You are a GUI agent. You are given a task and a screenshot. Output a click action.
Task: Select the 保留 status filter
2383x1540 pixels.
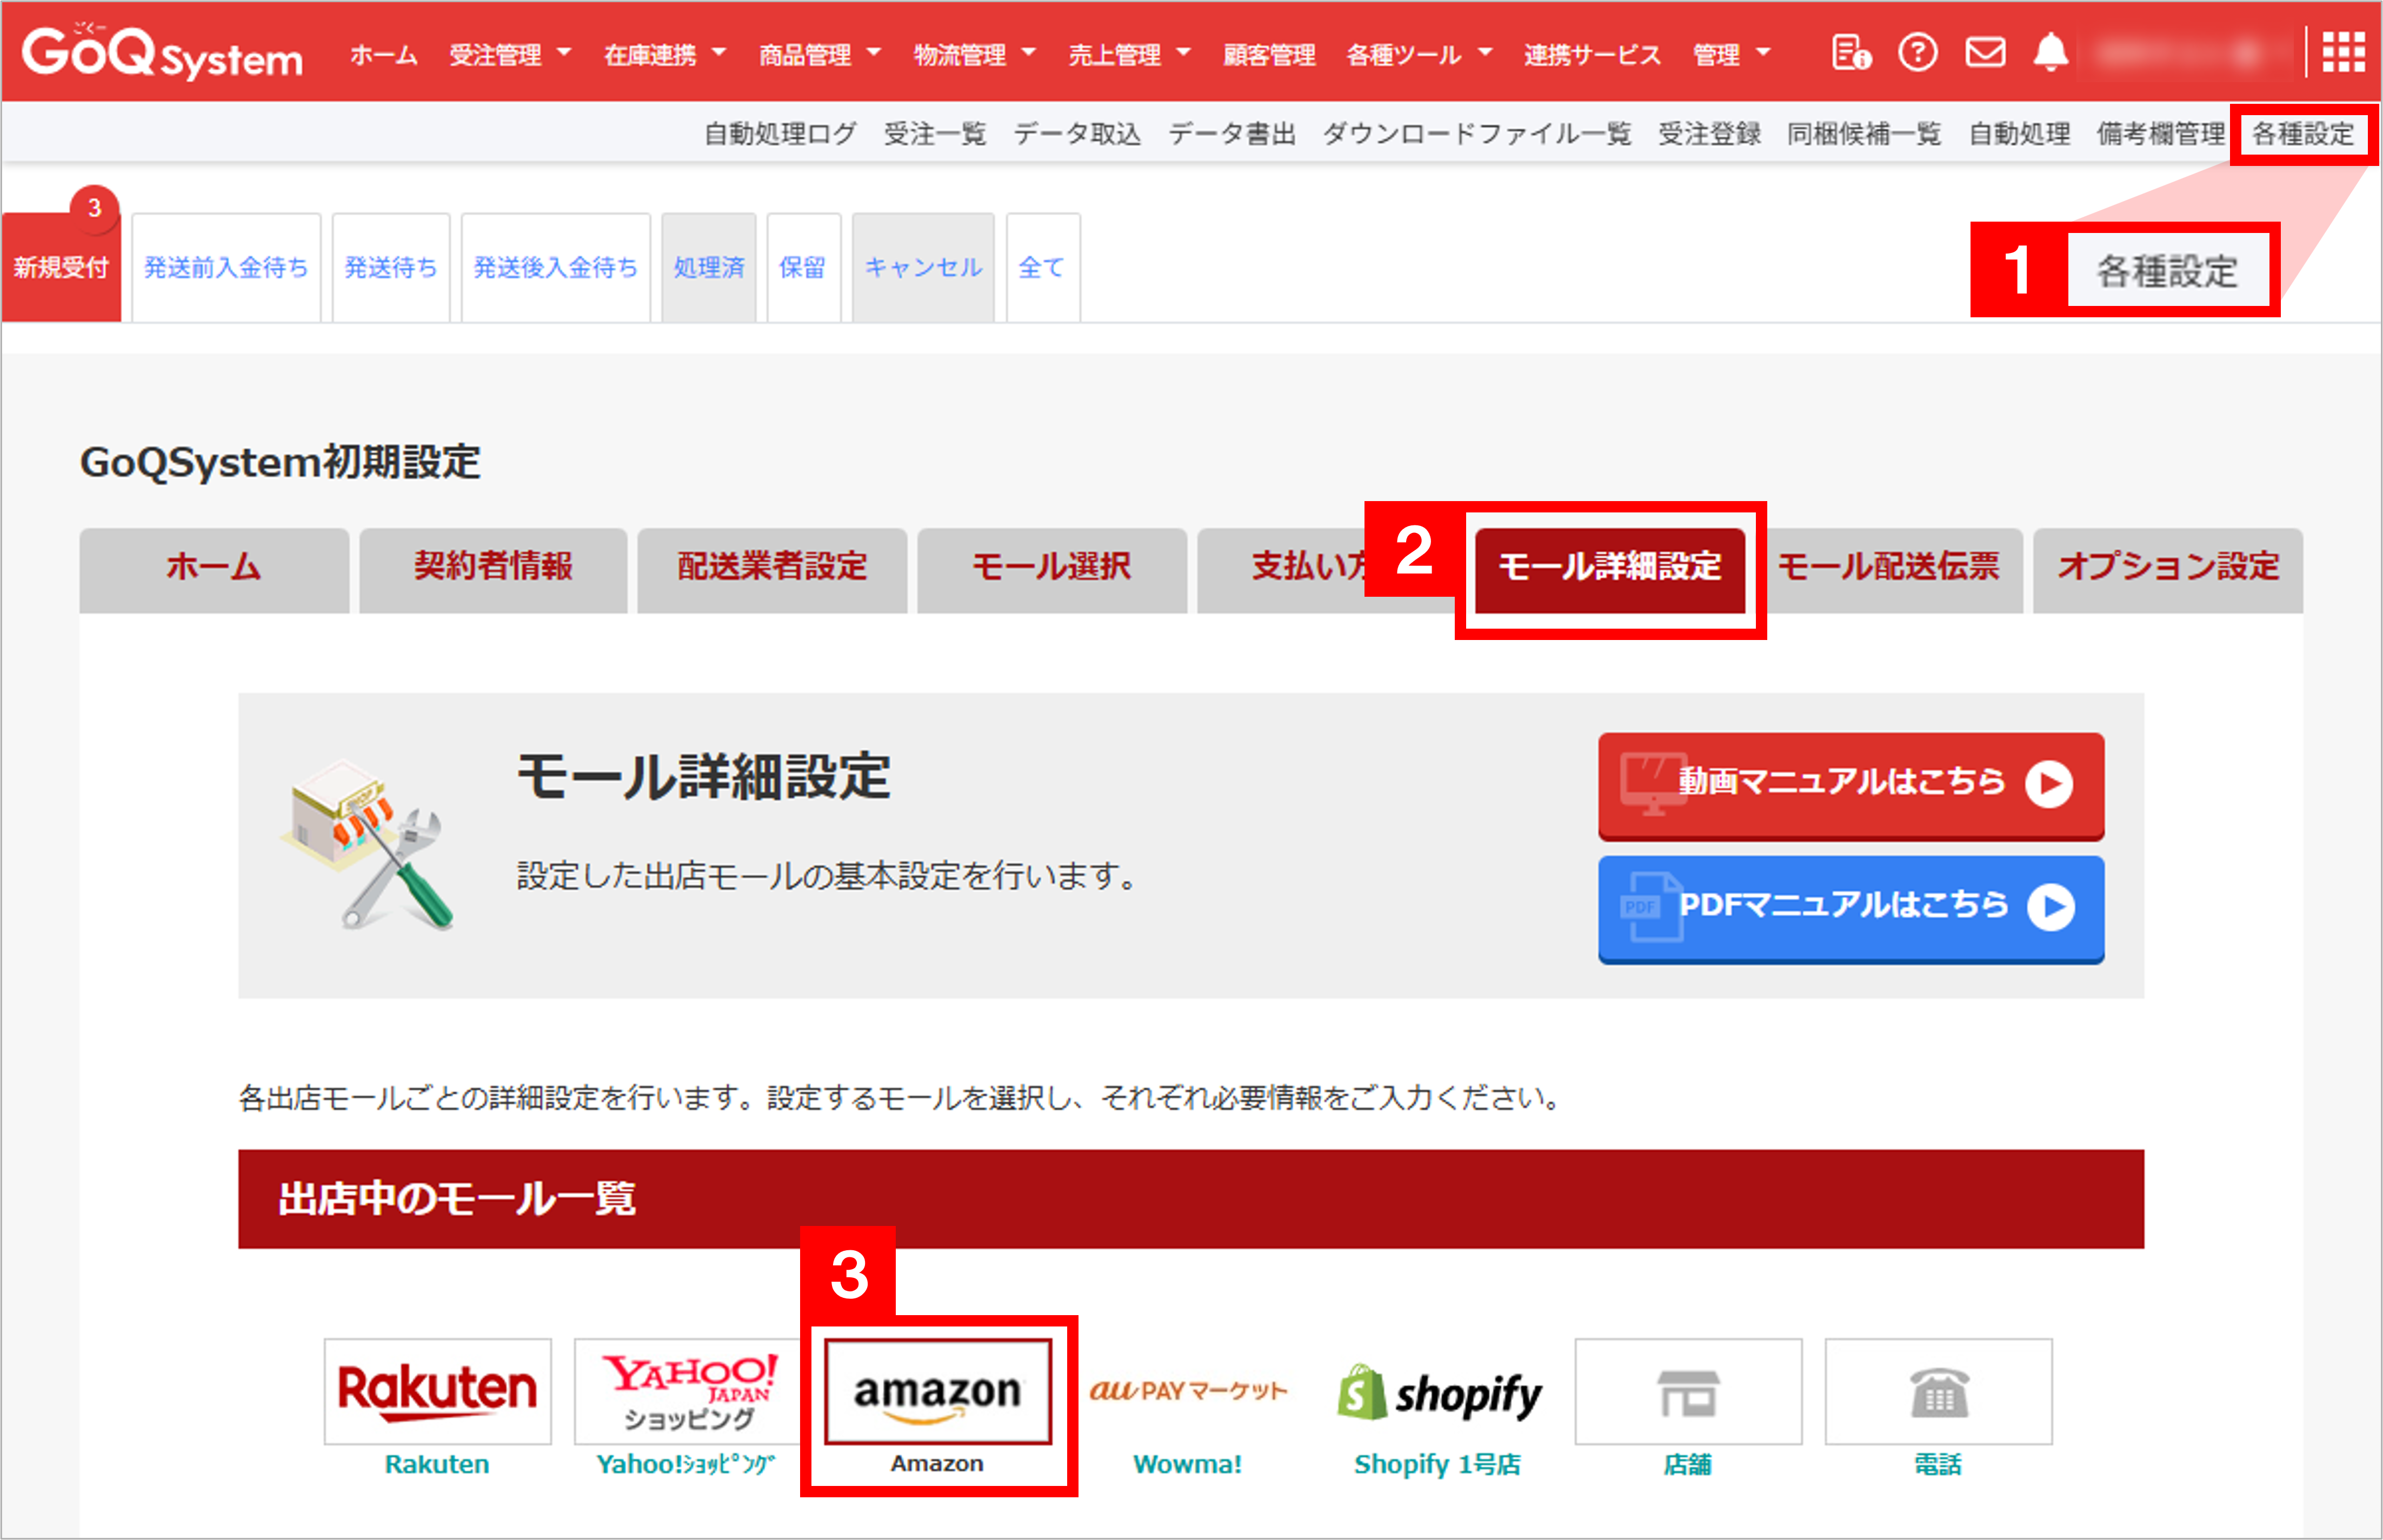[x=803, y=266]
